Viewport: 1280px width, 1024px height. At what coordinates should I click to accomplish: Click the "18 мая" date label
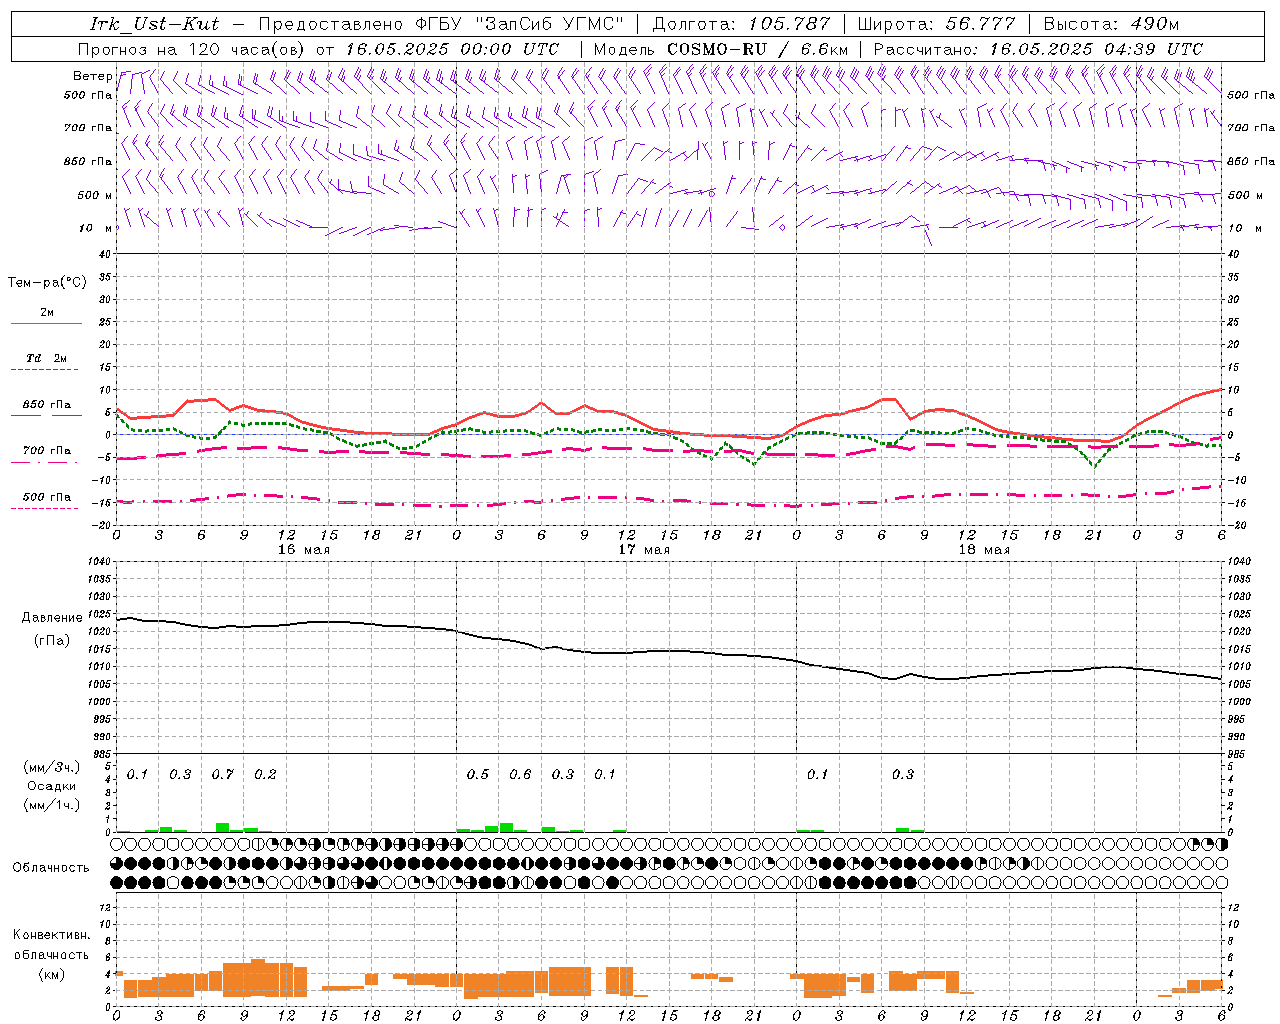coord(983,550)
